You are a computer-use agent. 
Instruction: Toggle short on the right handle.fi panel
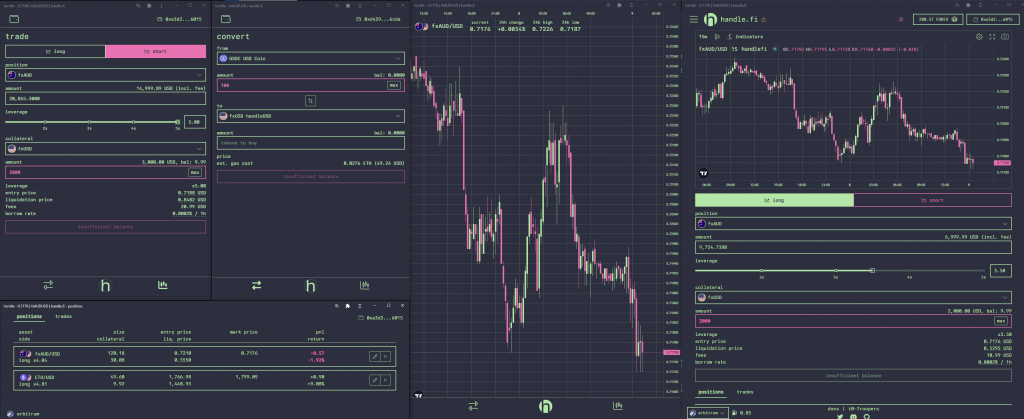coord(932,199)
